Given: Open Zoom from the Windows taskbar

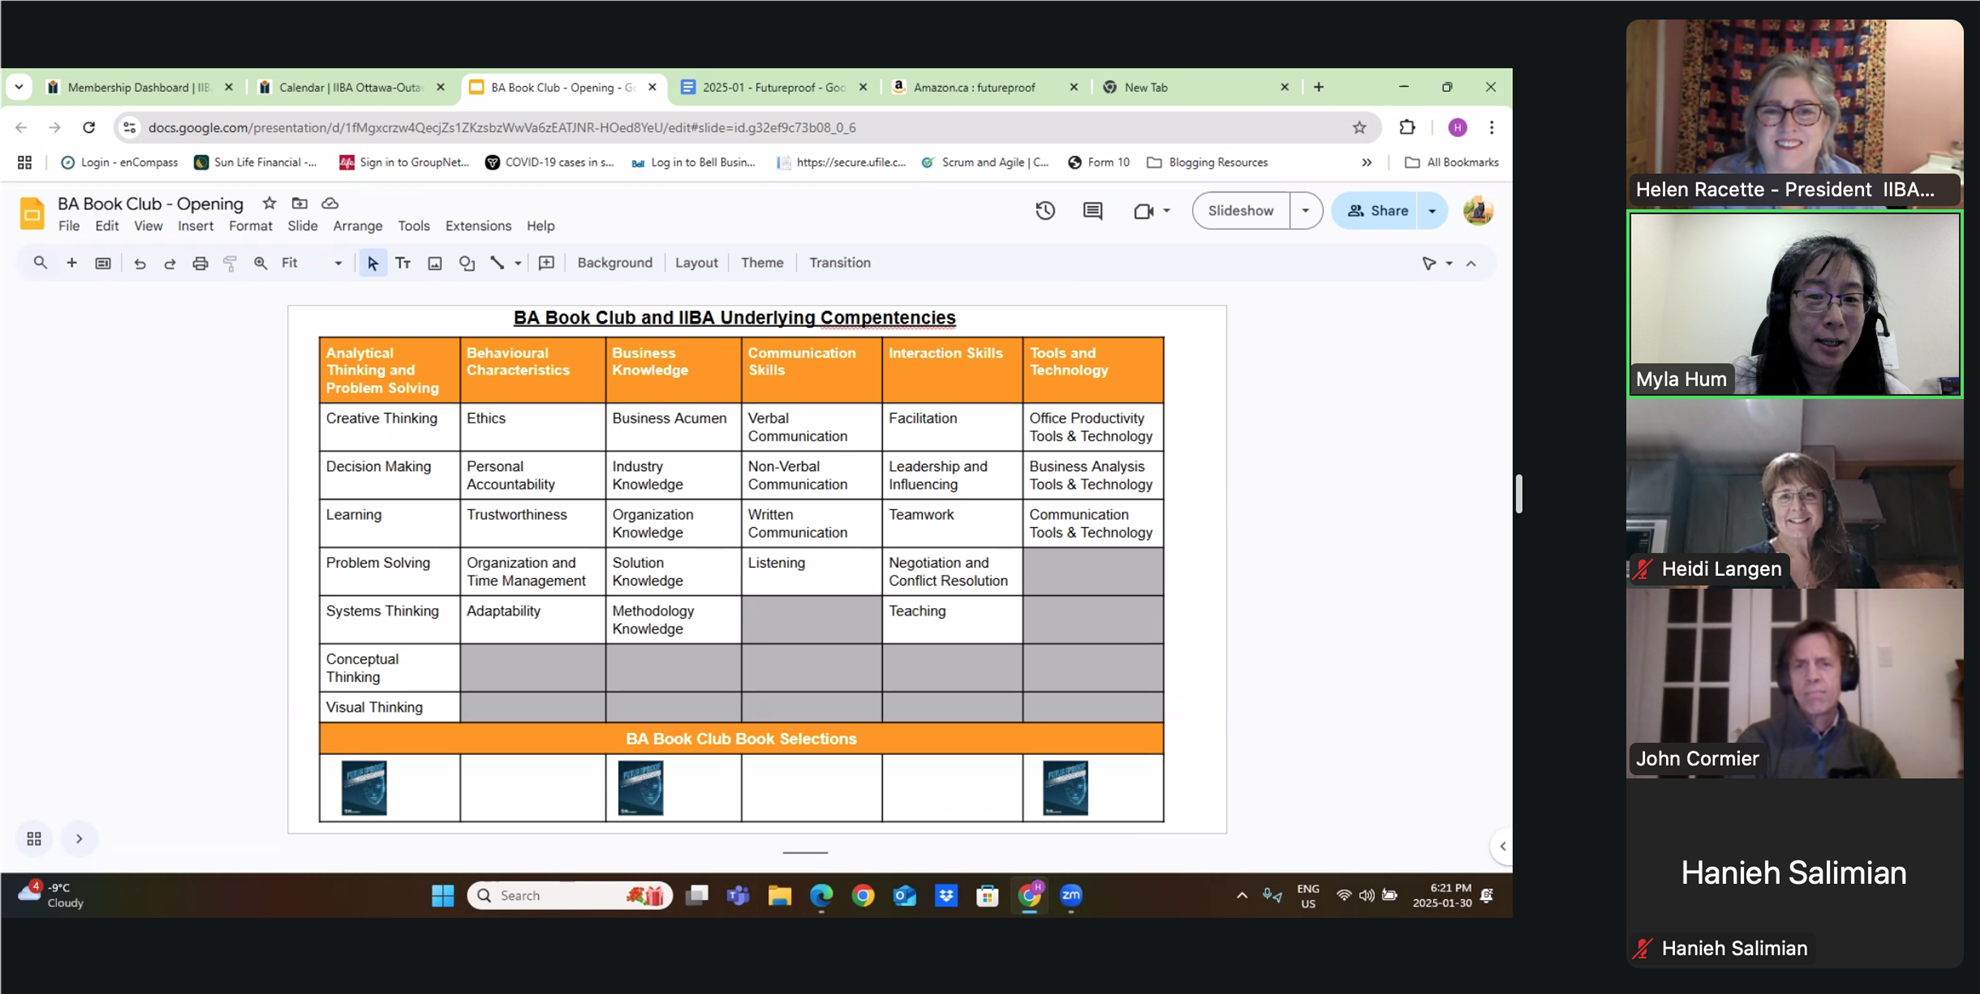Looking at the screenshot, I should tap(1071, 895).
